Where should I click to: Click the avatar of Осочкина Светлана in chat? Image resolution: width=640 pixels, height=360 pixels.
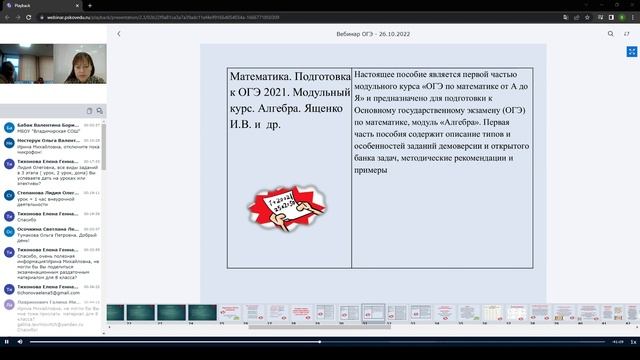click(x=9, y=232)
